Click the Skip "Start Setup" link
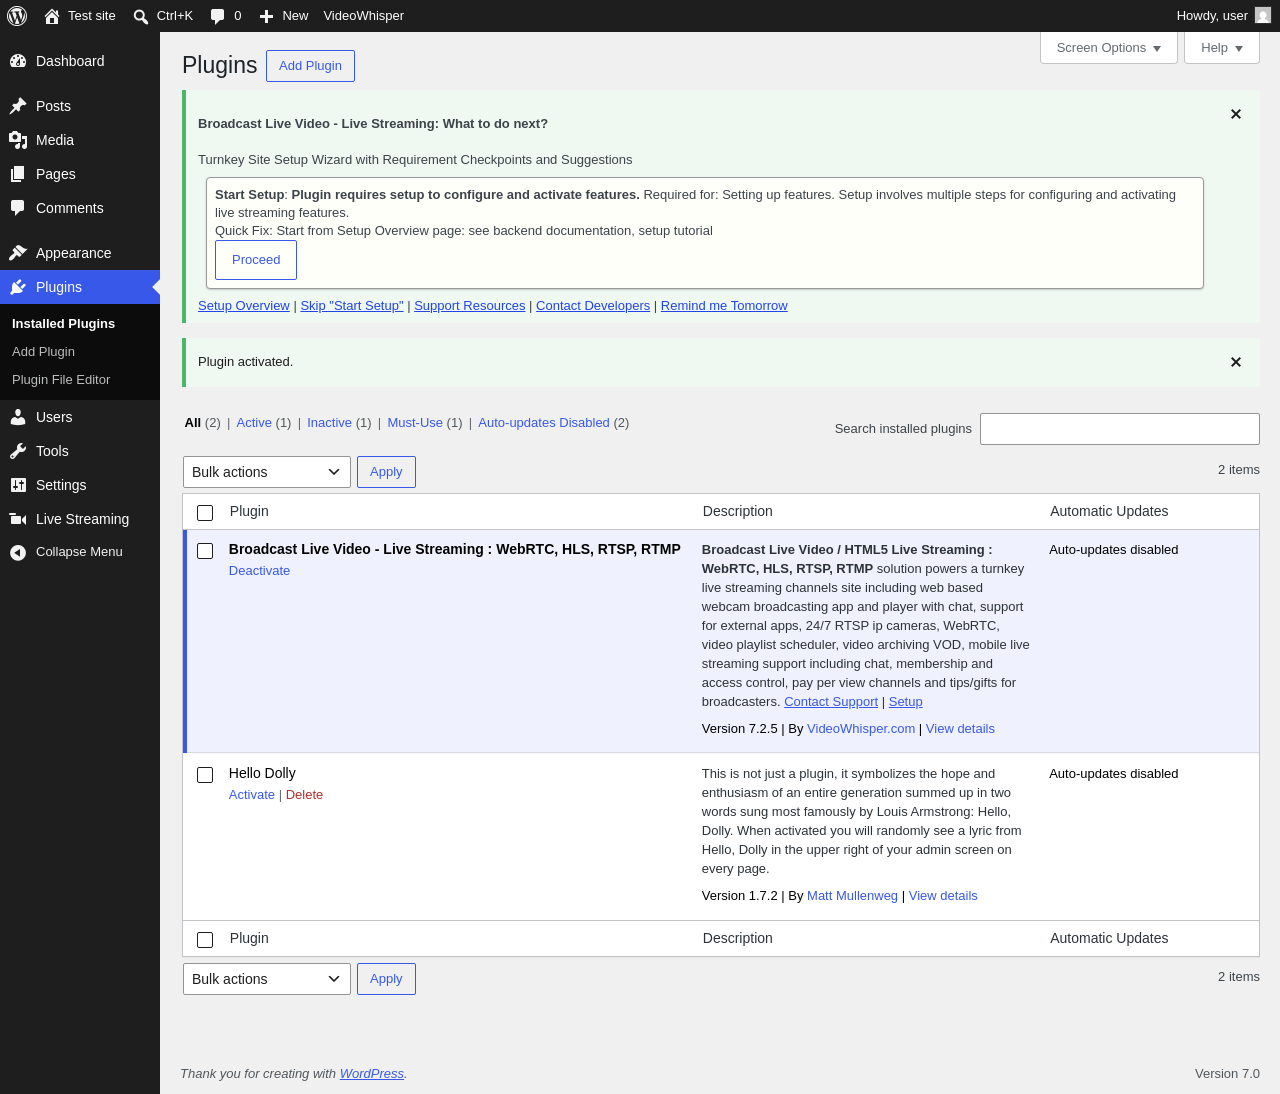The image size is (1280, 1094). [352, 306]
